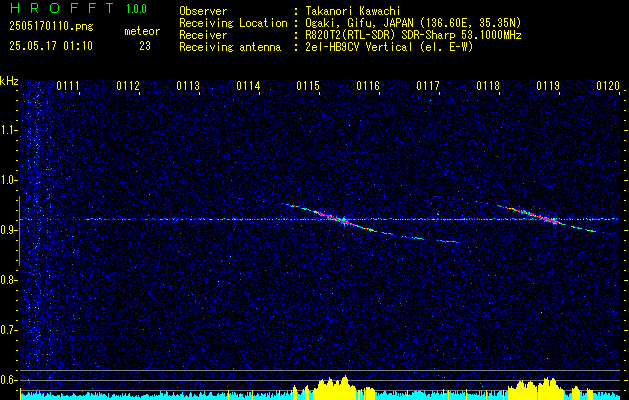Click the 1.1 frequency axis label
The image size is (629, 400).
[8, 130]
